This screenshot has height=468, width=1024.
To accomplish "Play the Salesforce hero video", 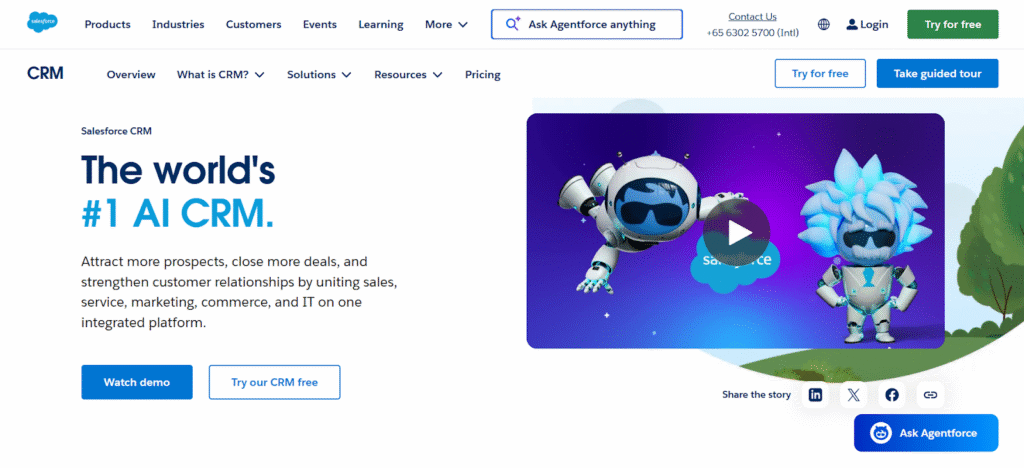I will click(736, 232).
